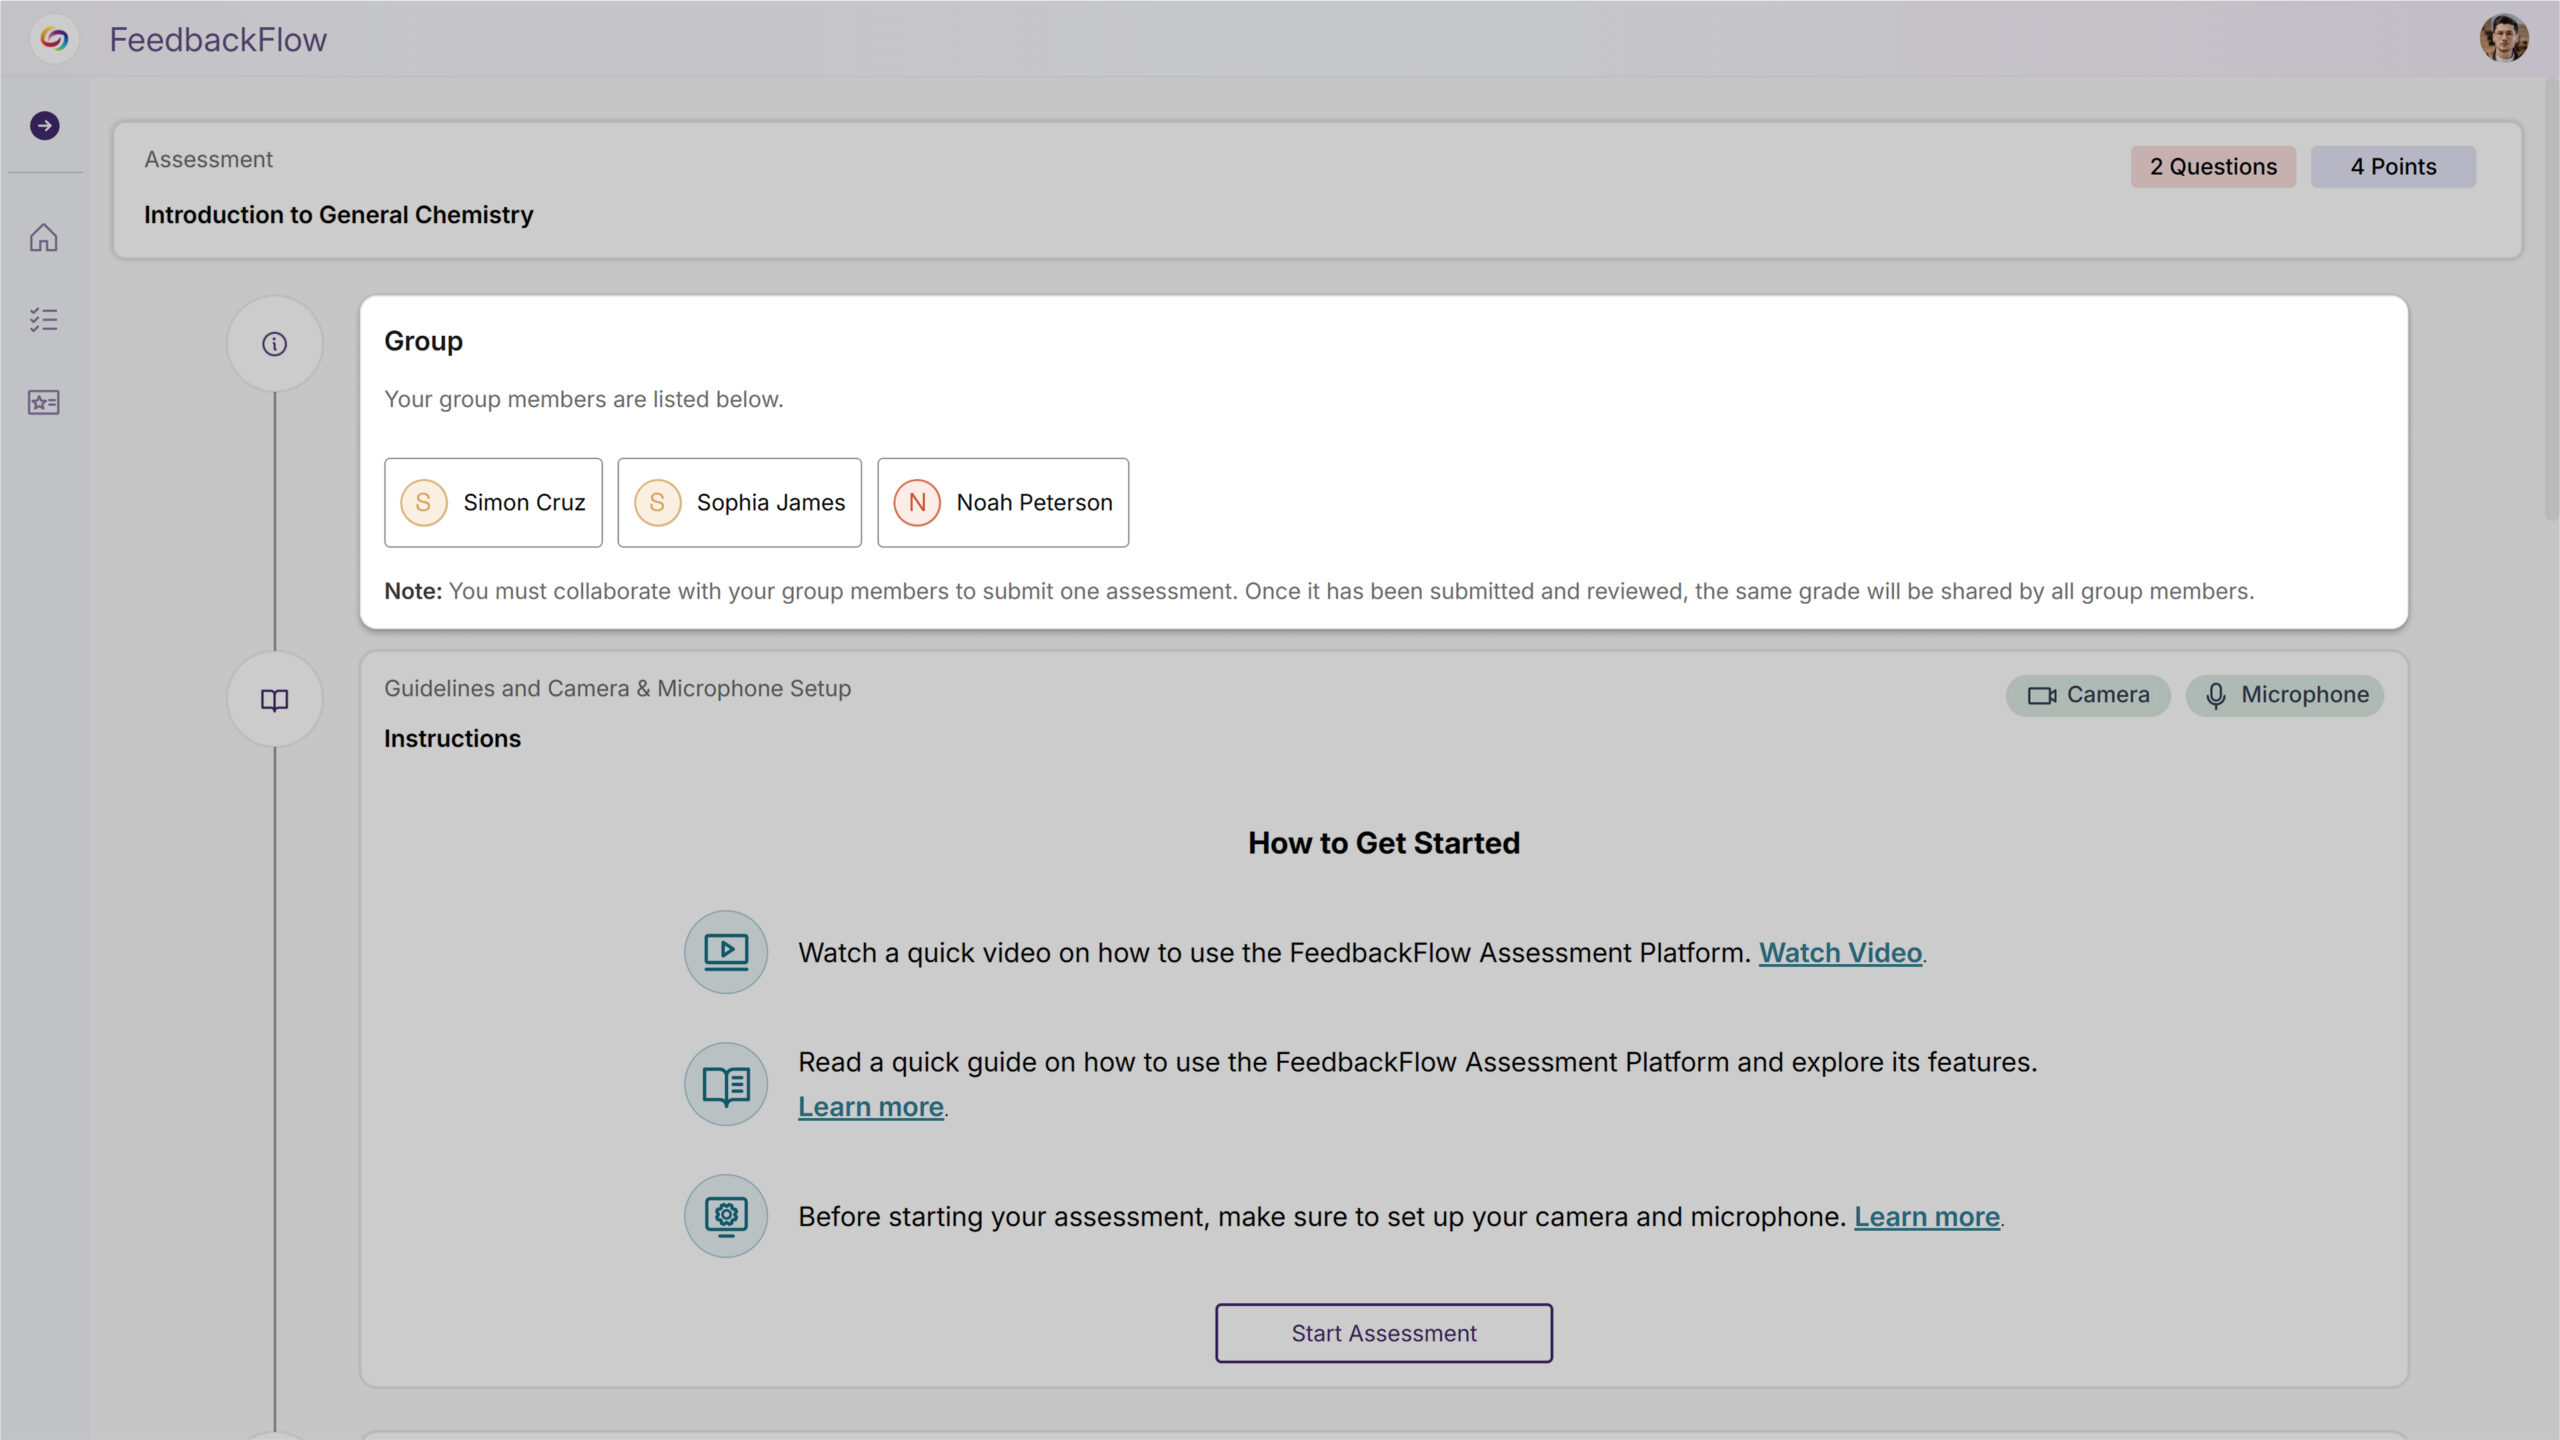This screenshot has height=1440, width=2560.
Task: Click the open guide book icon
Action: [x=726, y=1084]
